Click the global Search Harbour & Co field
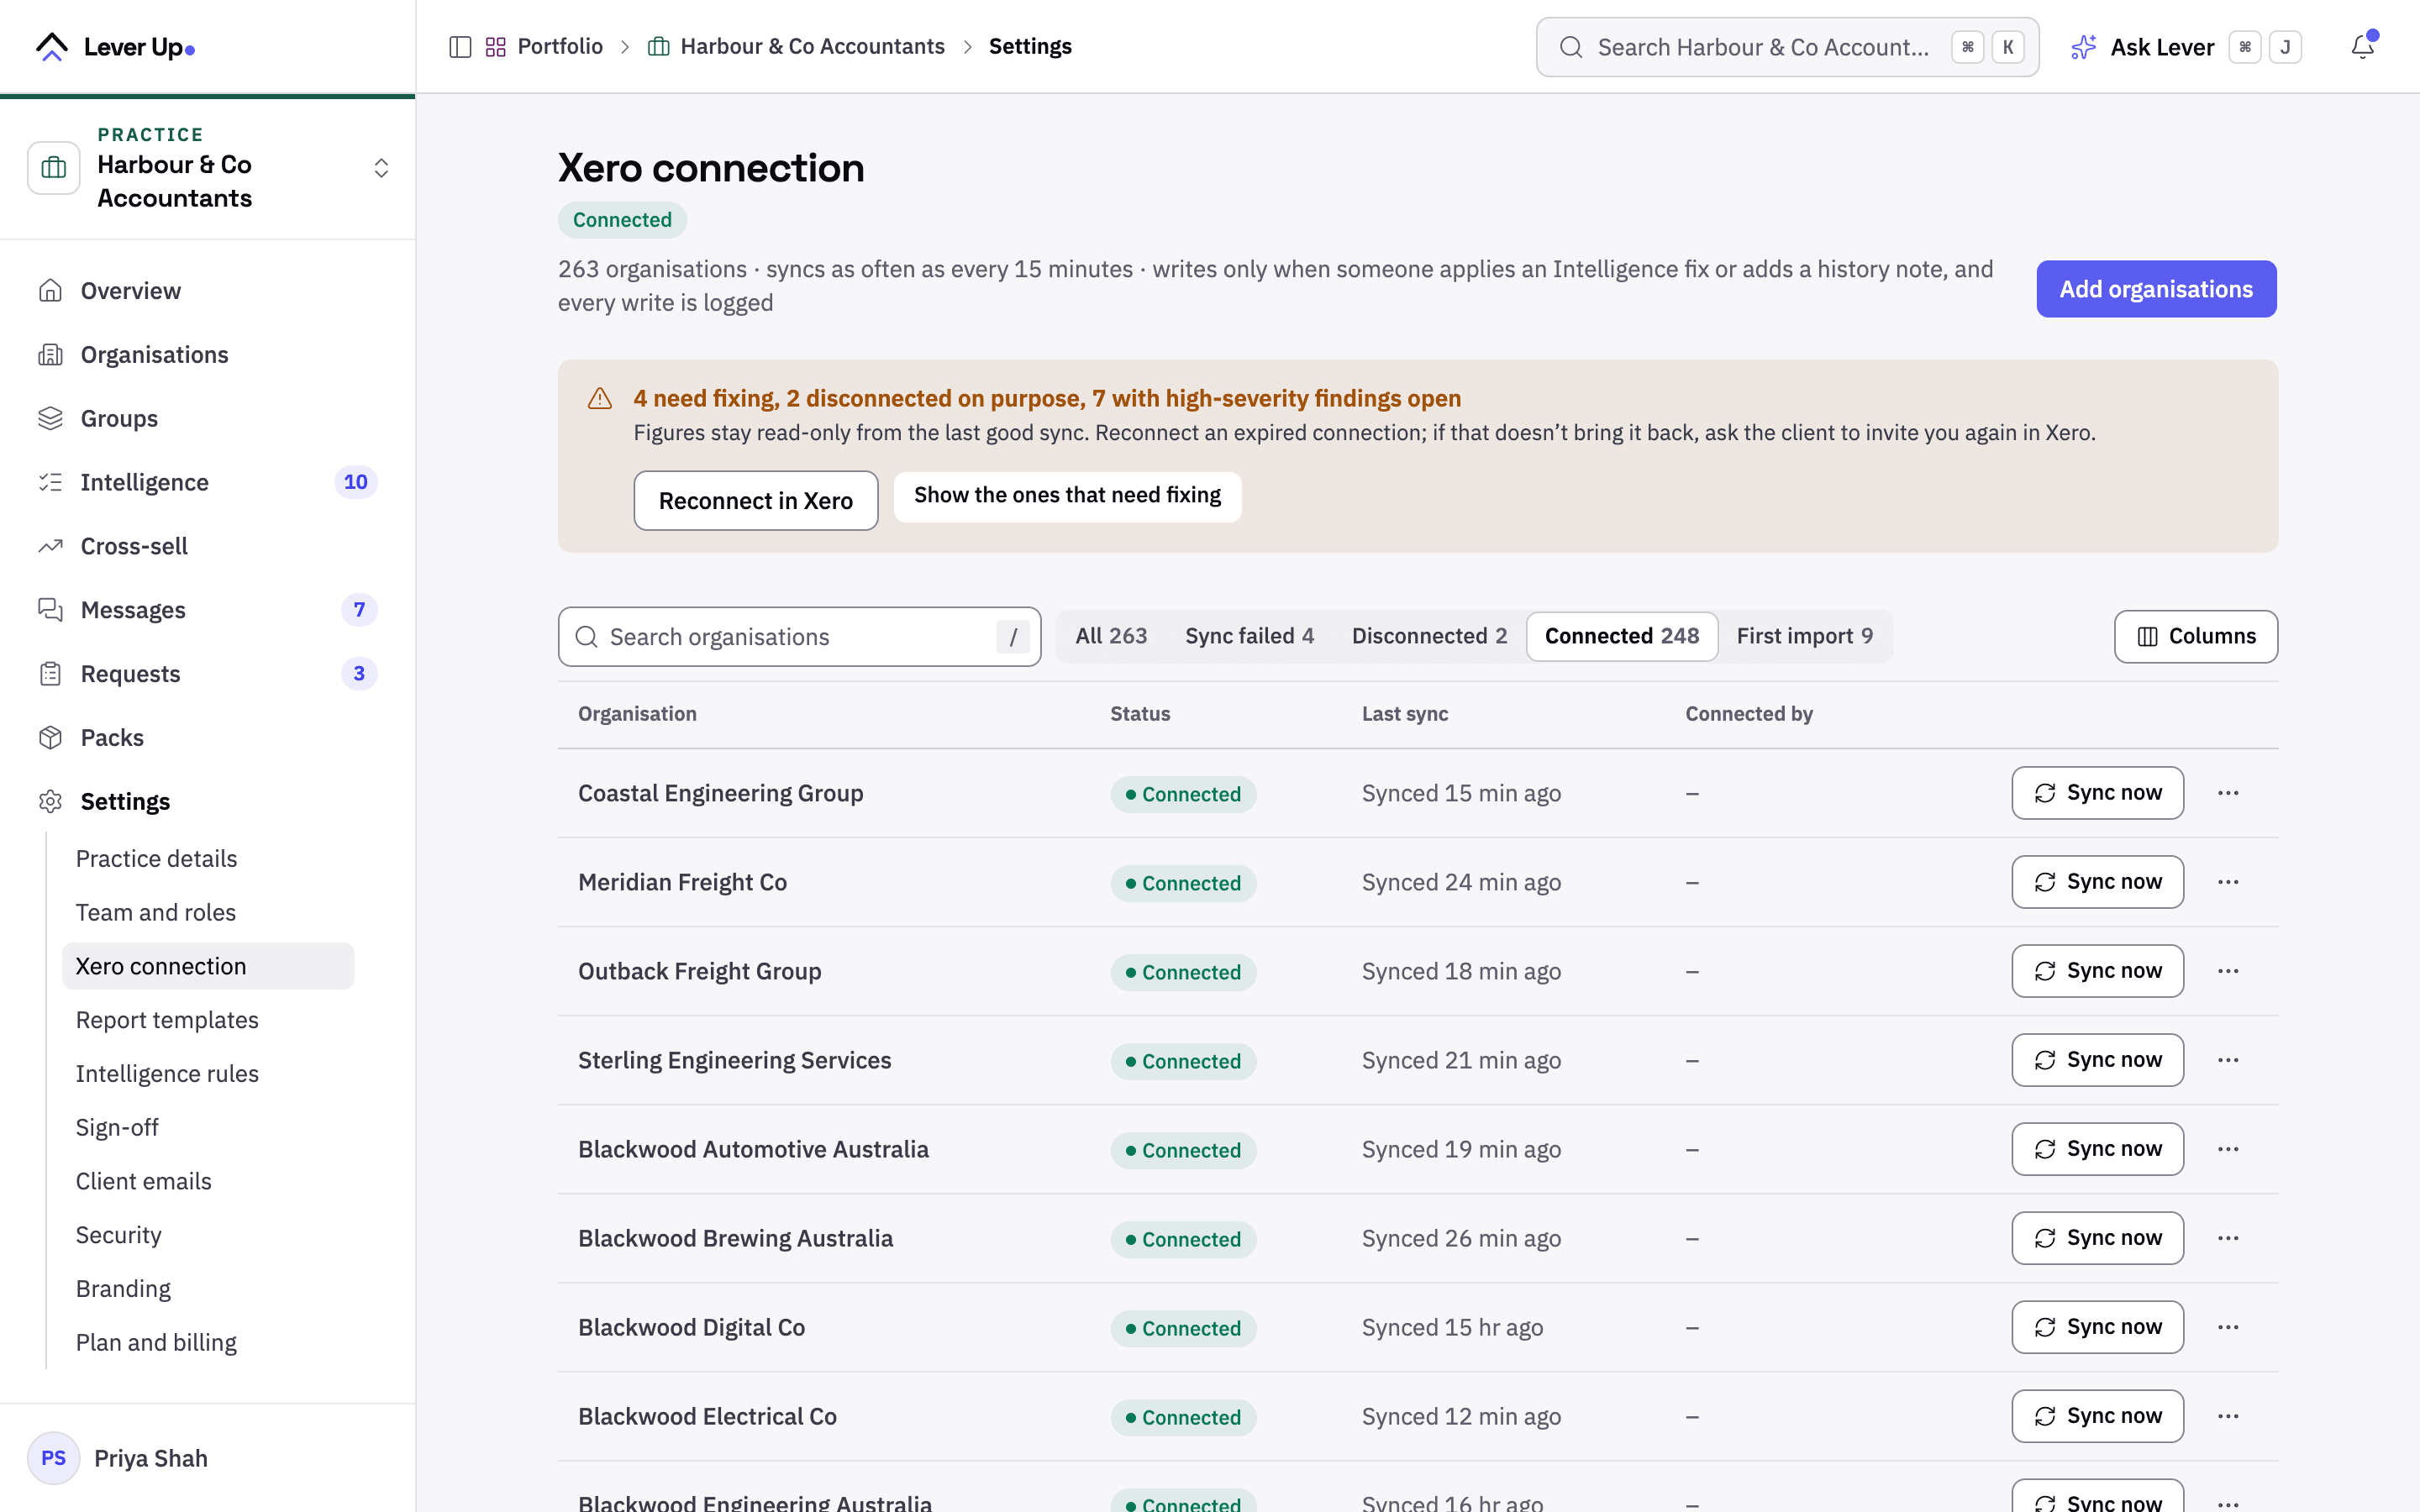Viewport: 2420px width, 1512px height. [1787, 47]
